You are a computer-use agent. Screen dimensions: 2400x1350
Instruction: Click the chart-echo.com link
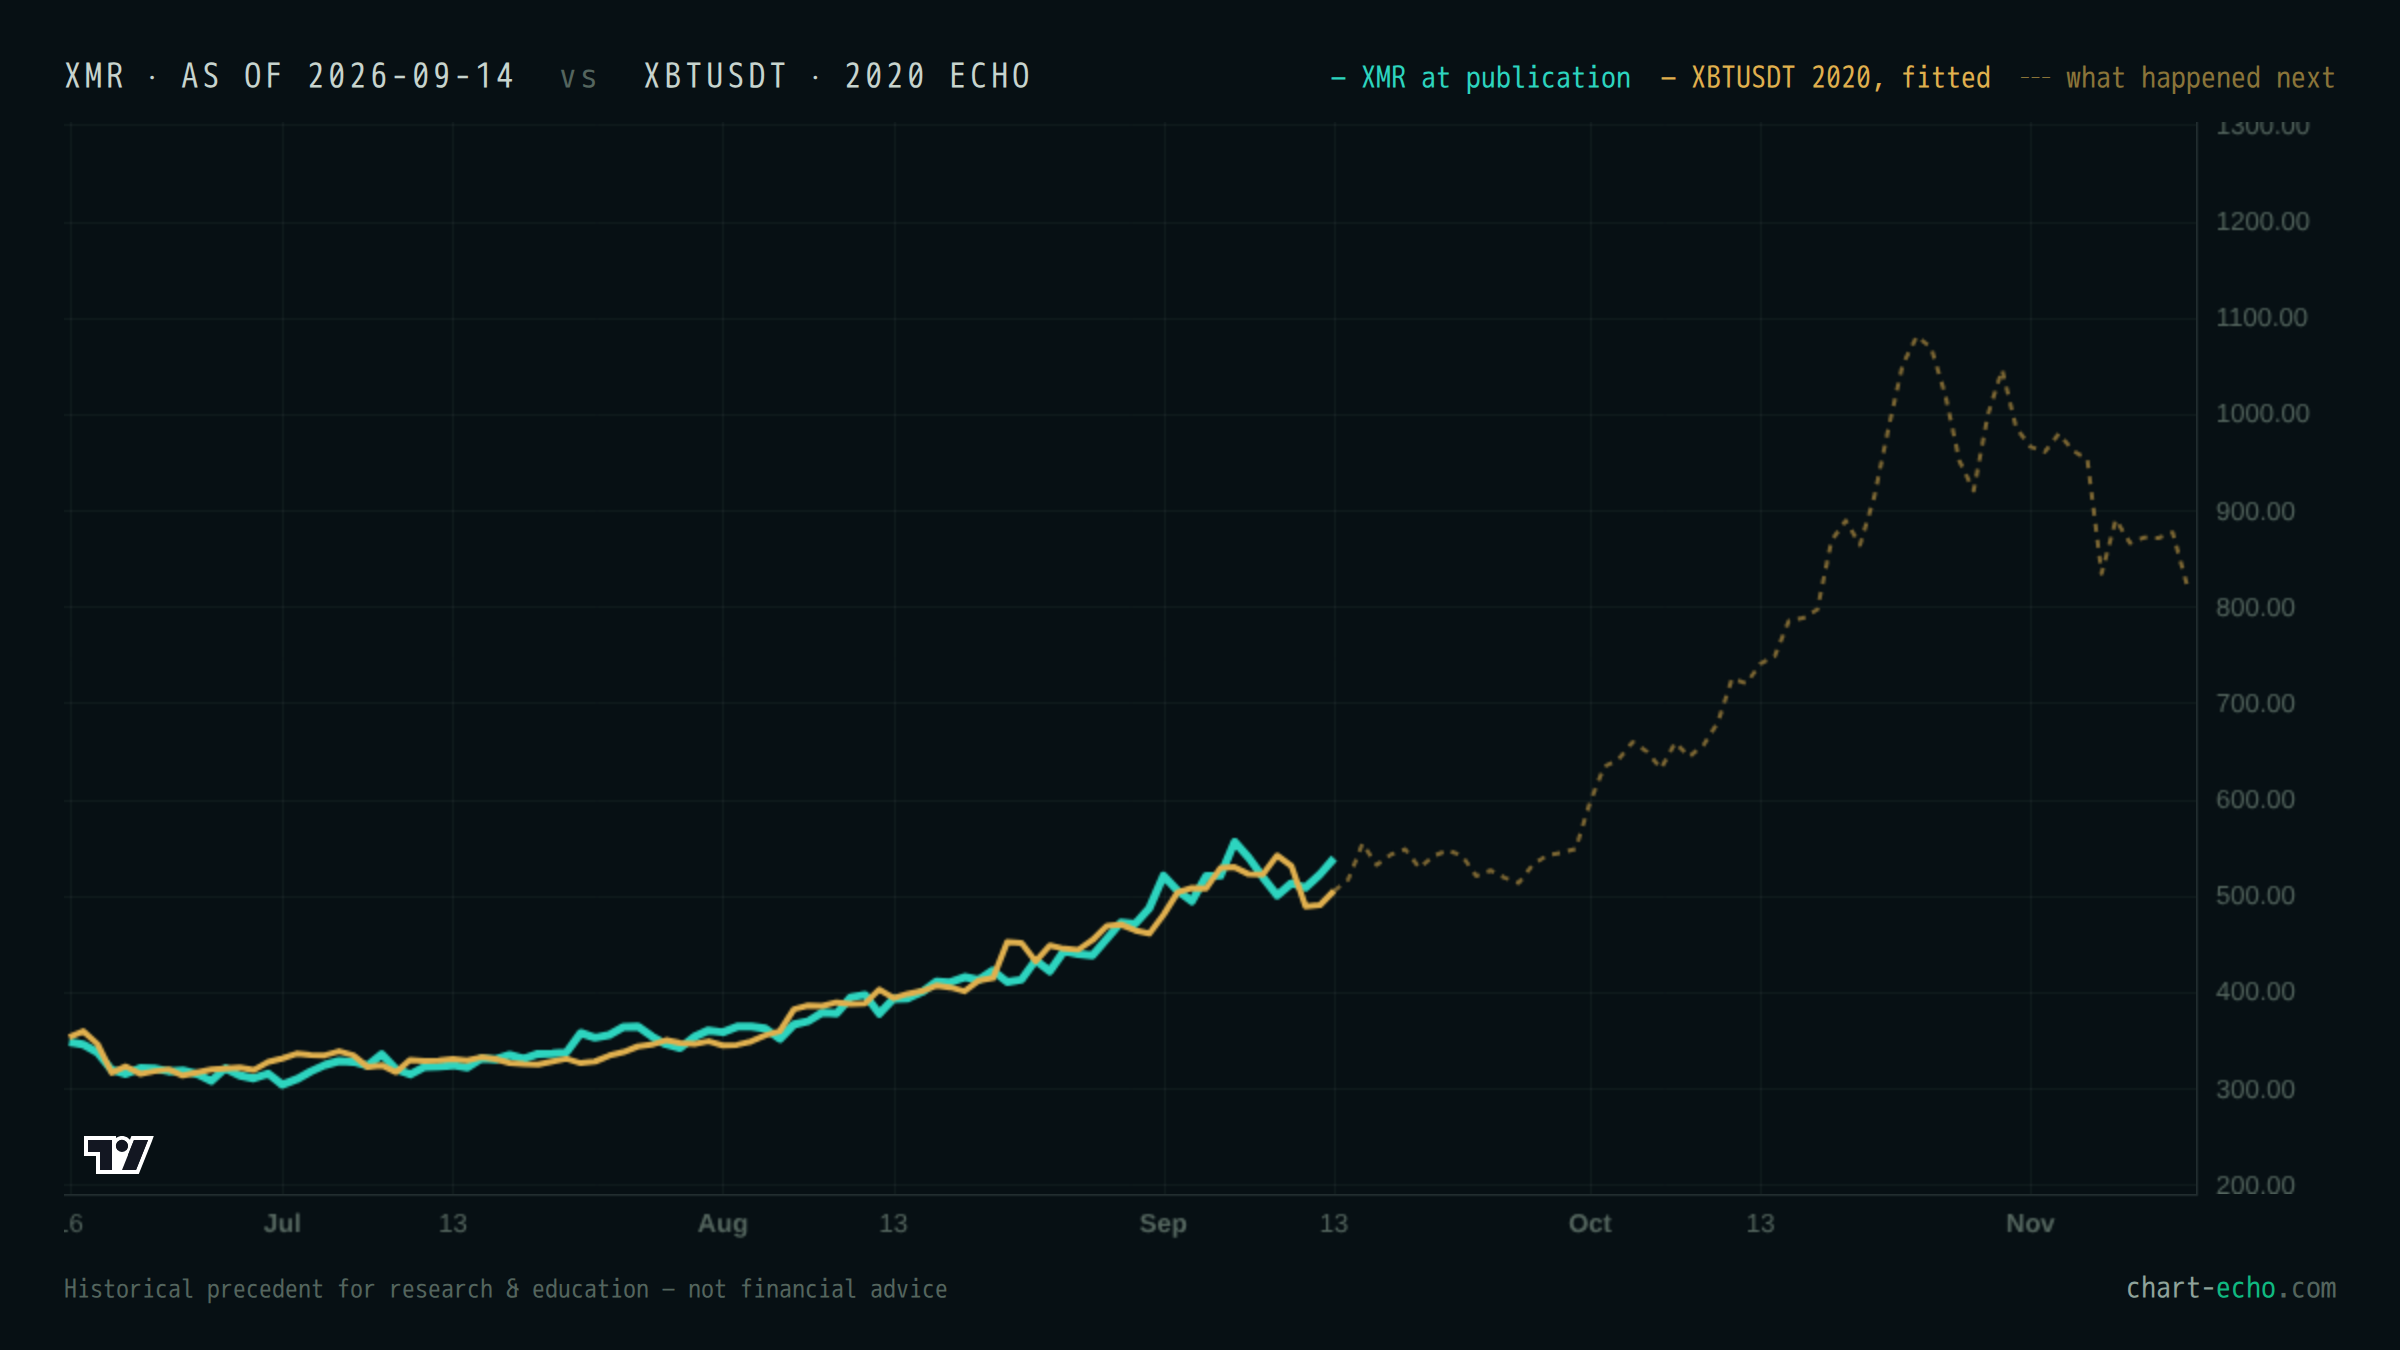tap(2231, 1288)
